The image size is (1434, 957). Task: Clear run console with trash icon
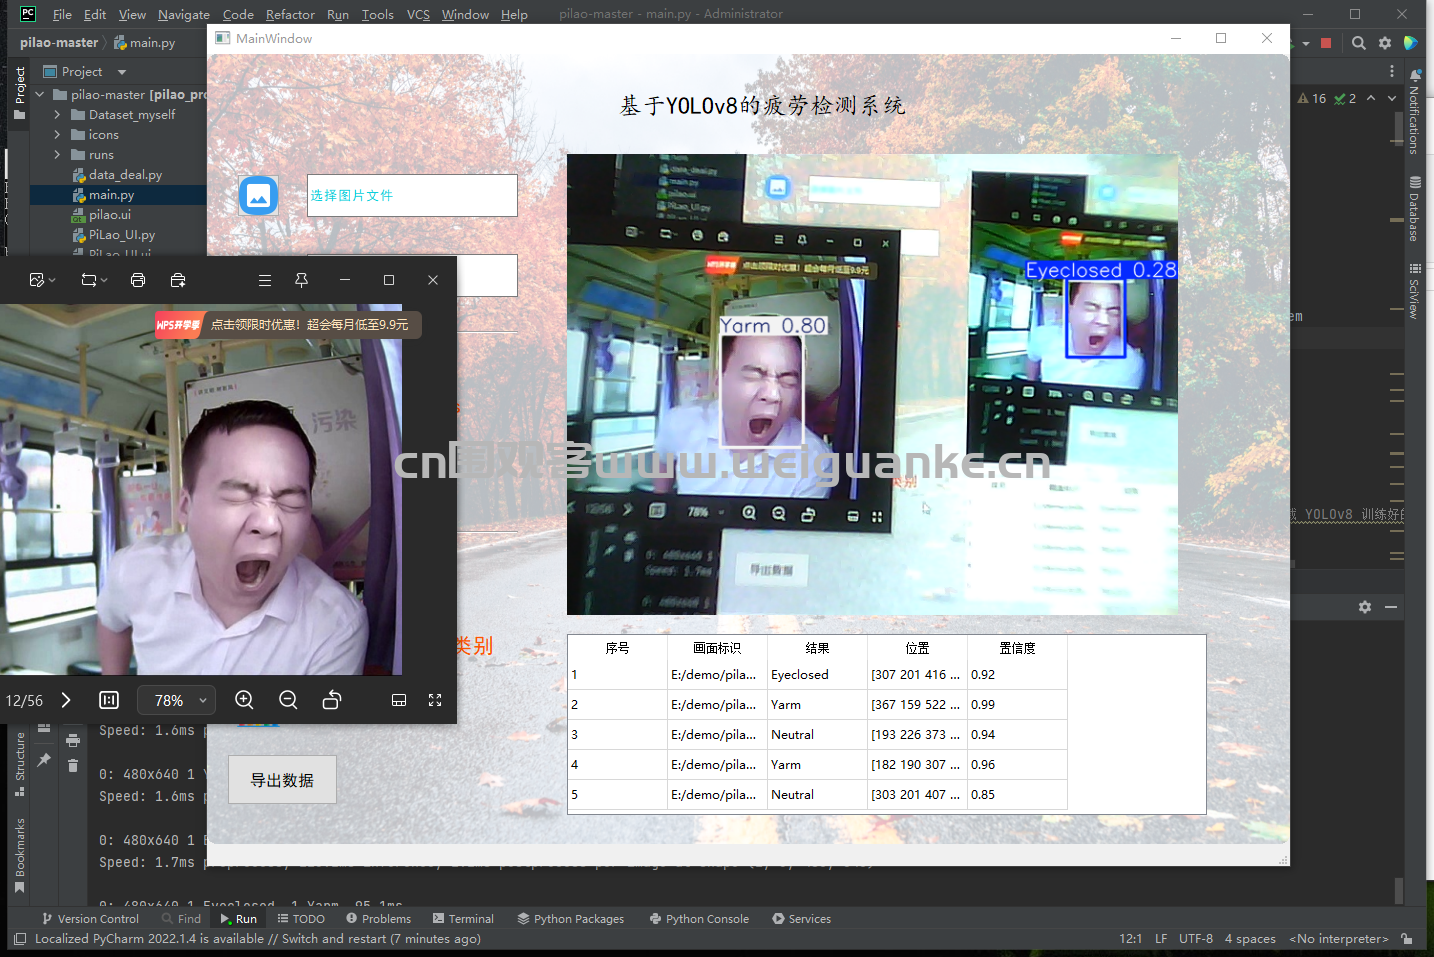click(73, 765)
